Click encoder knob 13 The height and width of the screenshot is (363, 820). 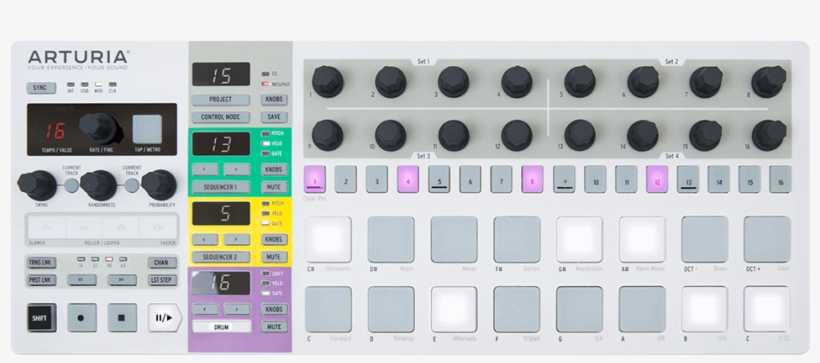579,135
